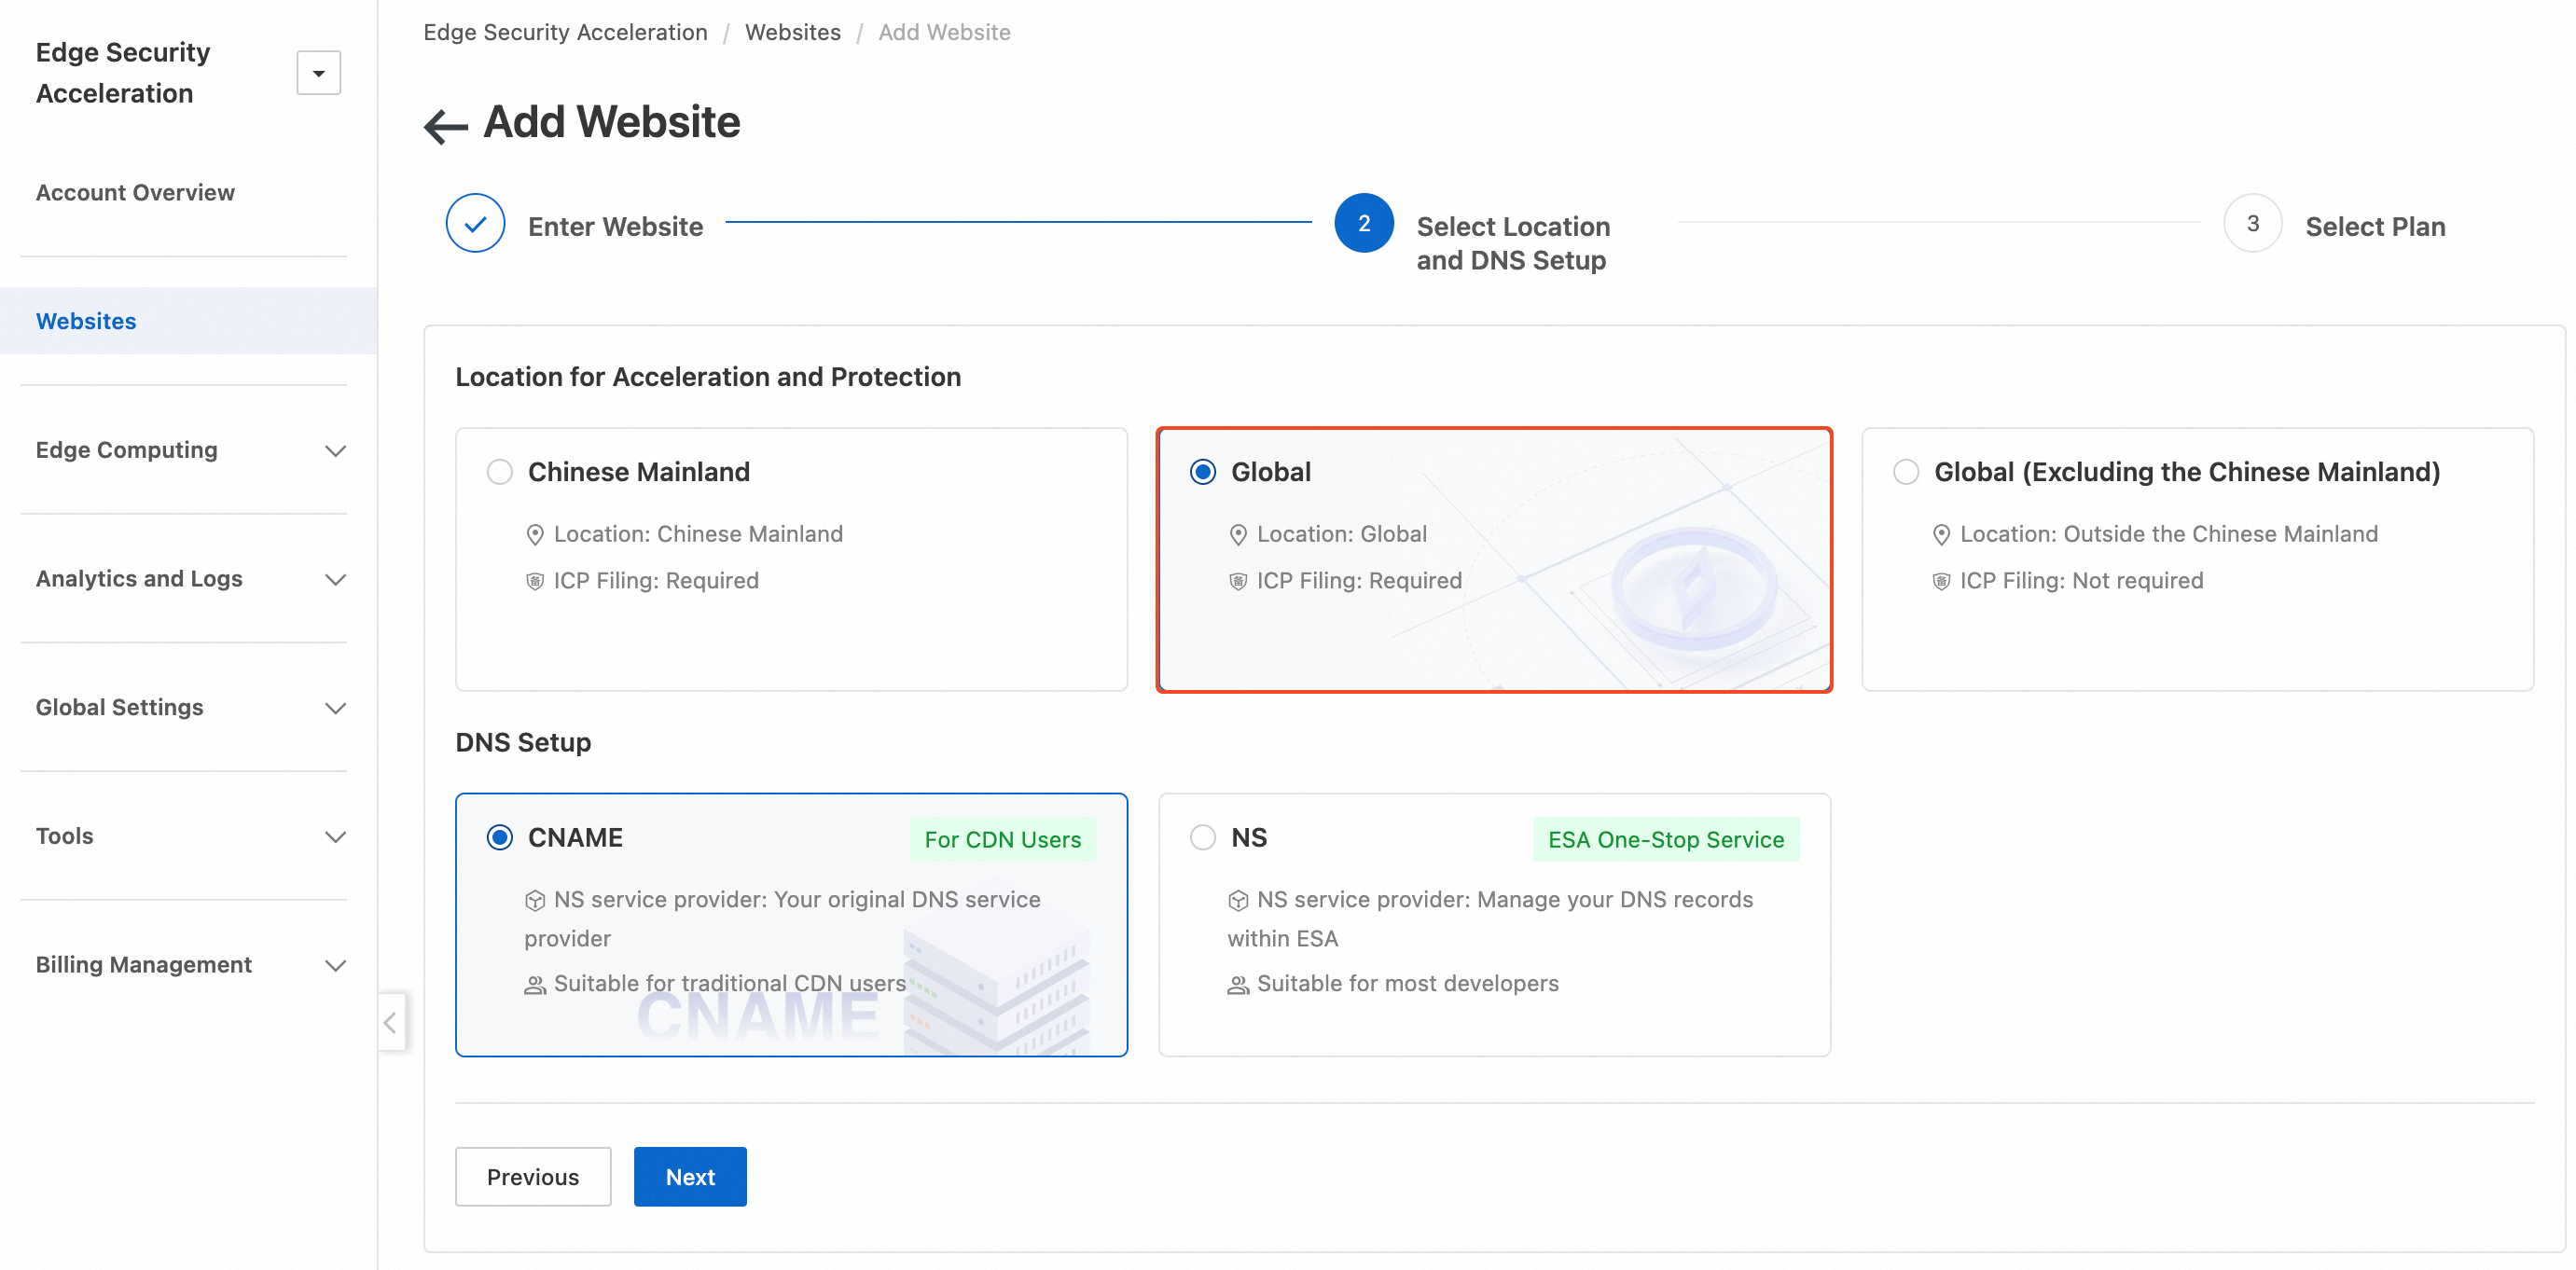2576x1270 pixels.
Task: Click the cube icon in NS card
Action: (1238, 900)
